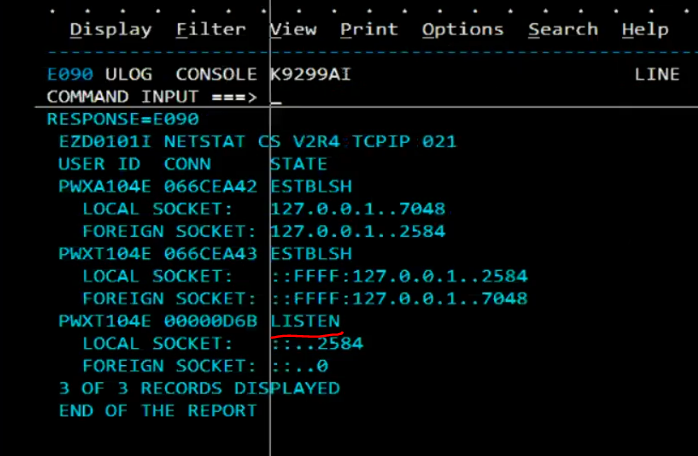The width and height of the screenshot is (698, 456).
Task: Click local socket ::FFFF:127.0.0.1..2584
Action: click(399, 276)
